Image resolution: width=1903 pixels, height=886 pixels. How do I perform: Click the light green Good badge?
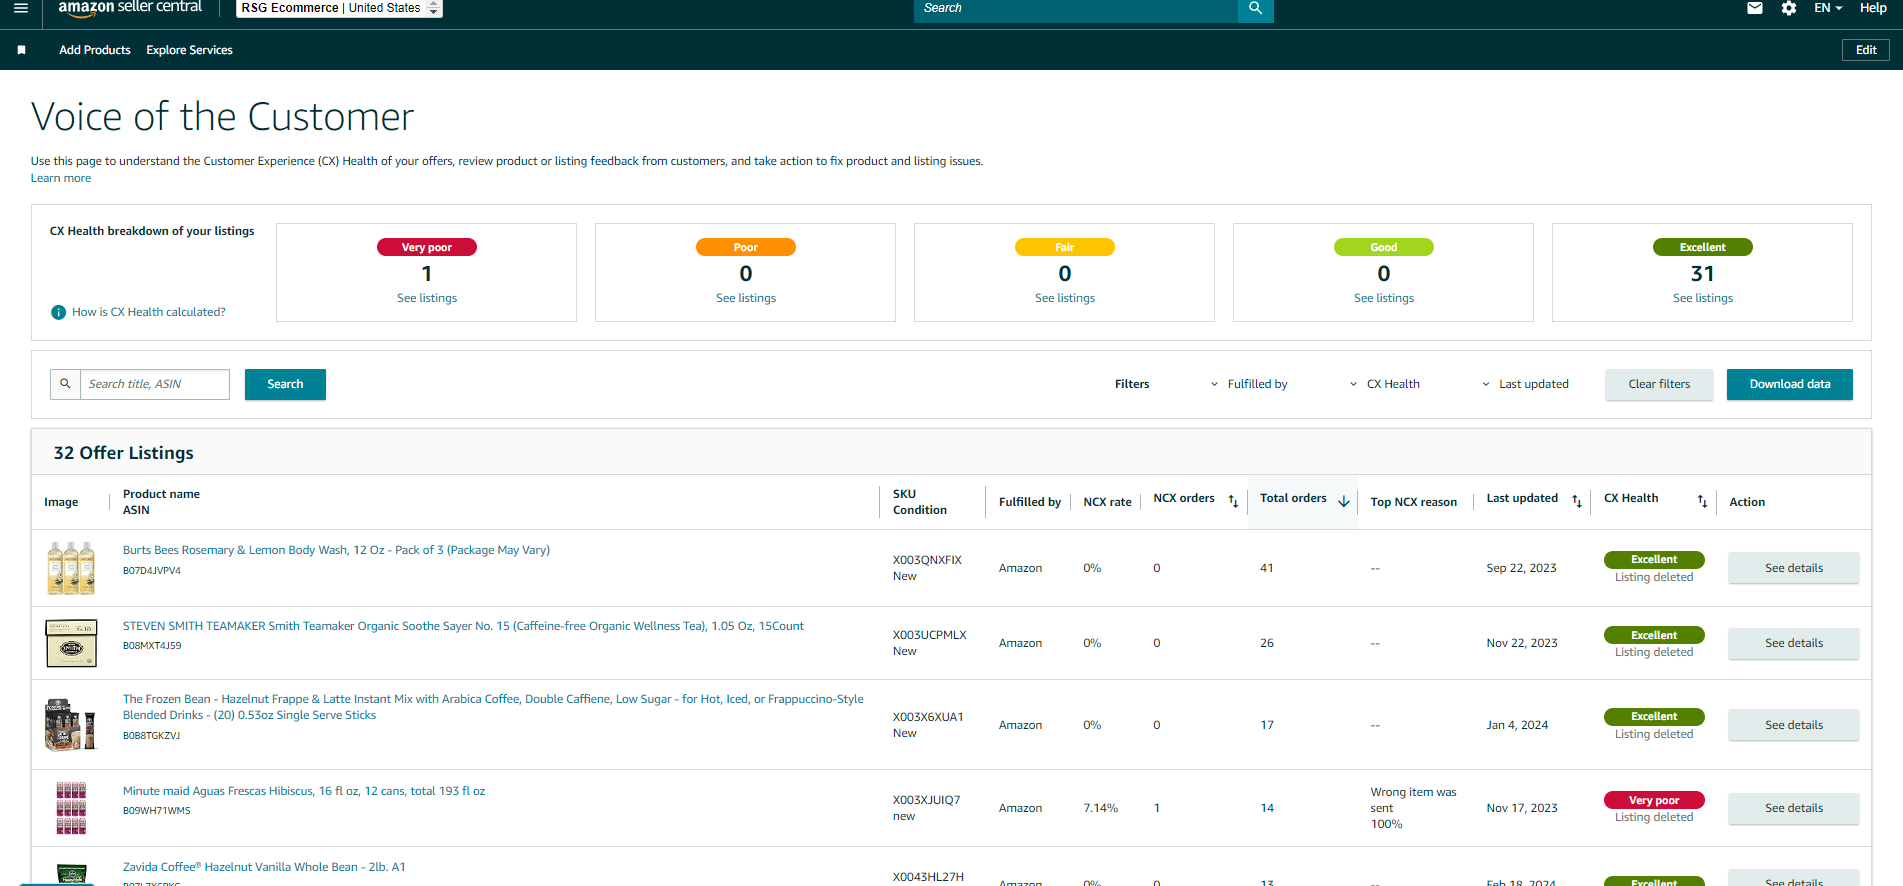pyautogui.click(x=1384, y=247)
